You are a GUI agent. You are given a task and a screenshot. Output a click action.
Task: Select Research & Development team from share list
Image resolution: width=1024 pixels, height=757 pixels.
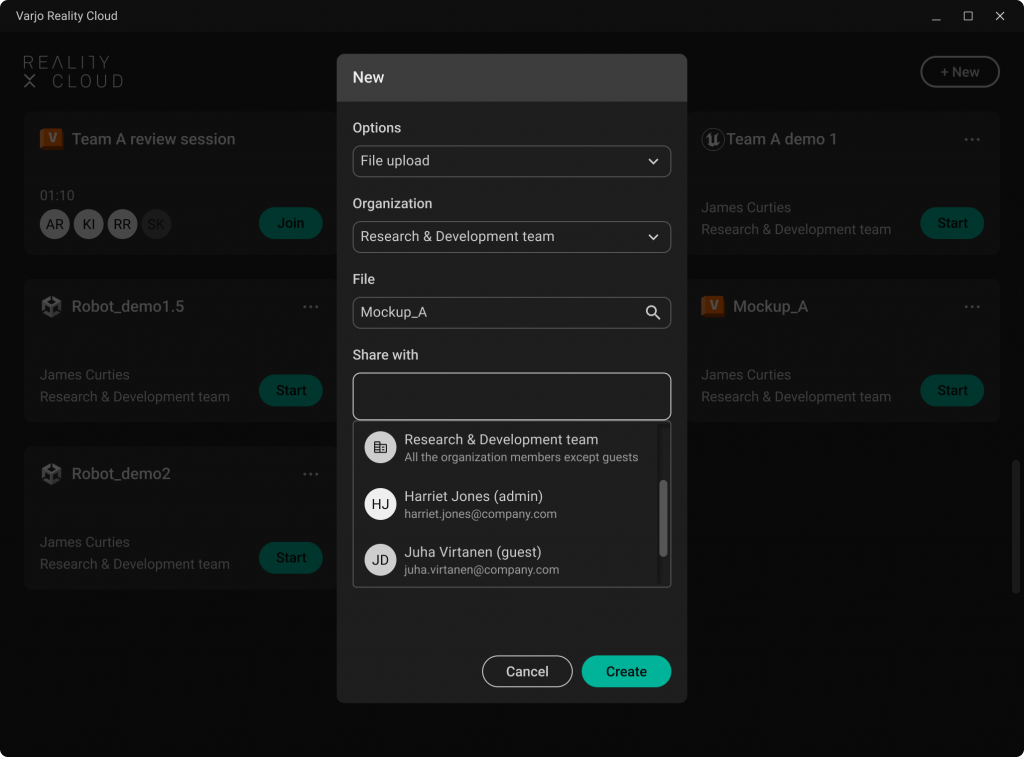coord(520,448)
